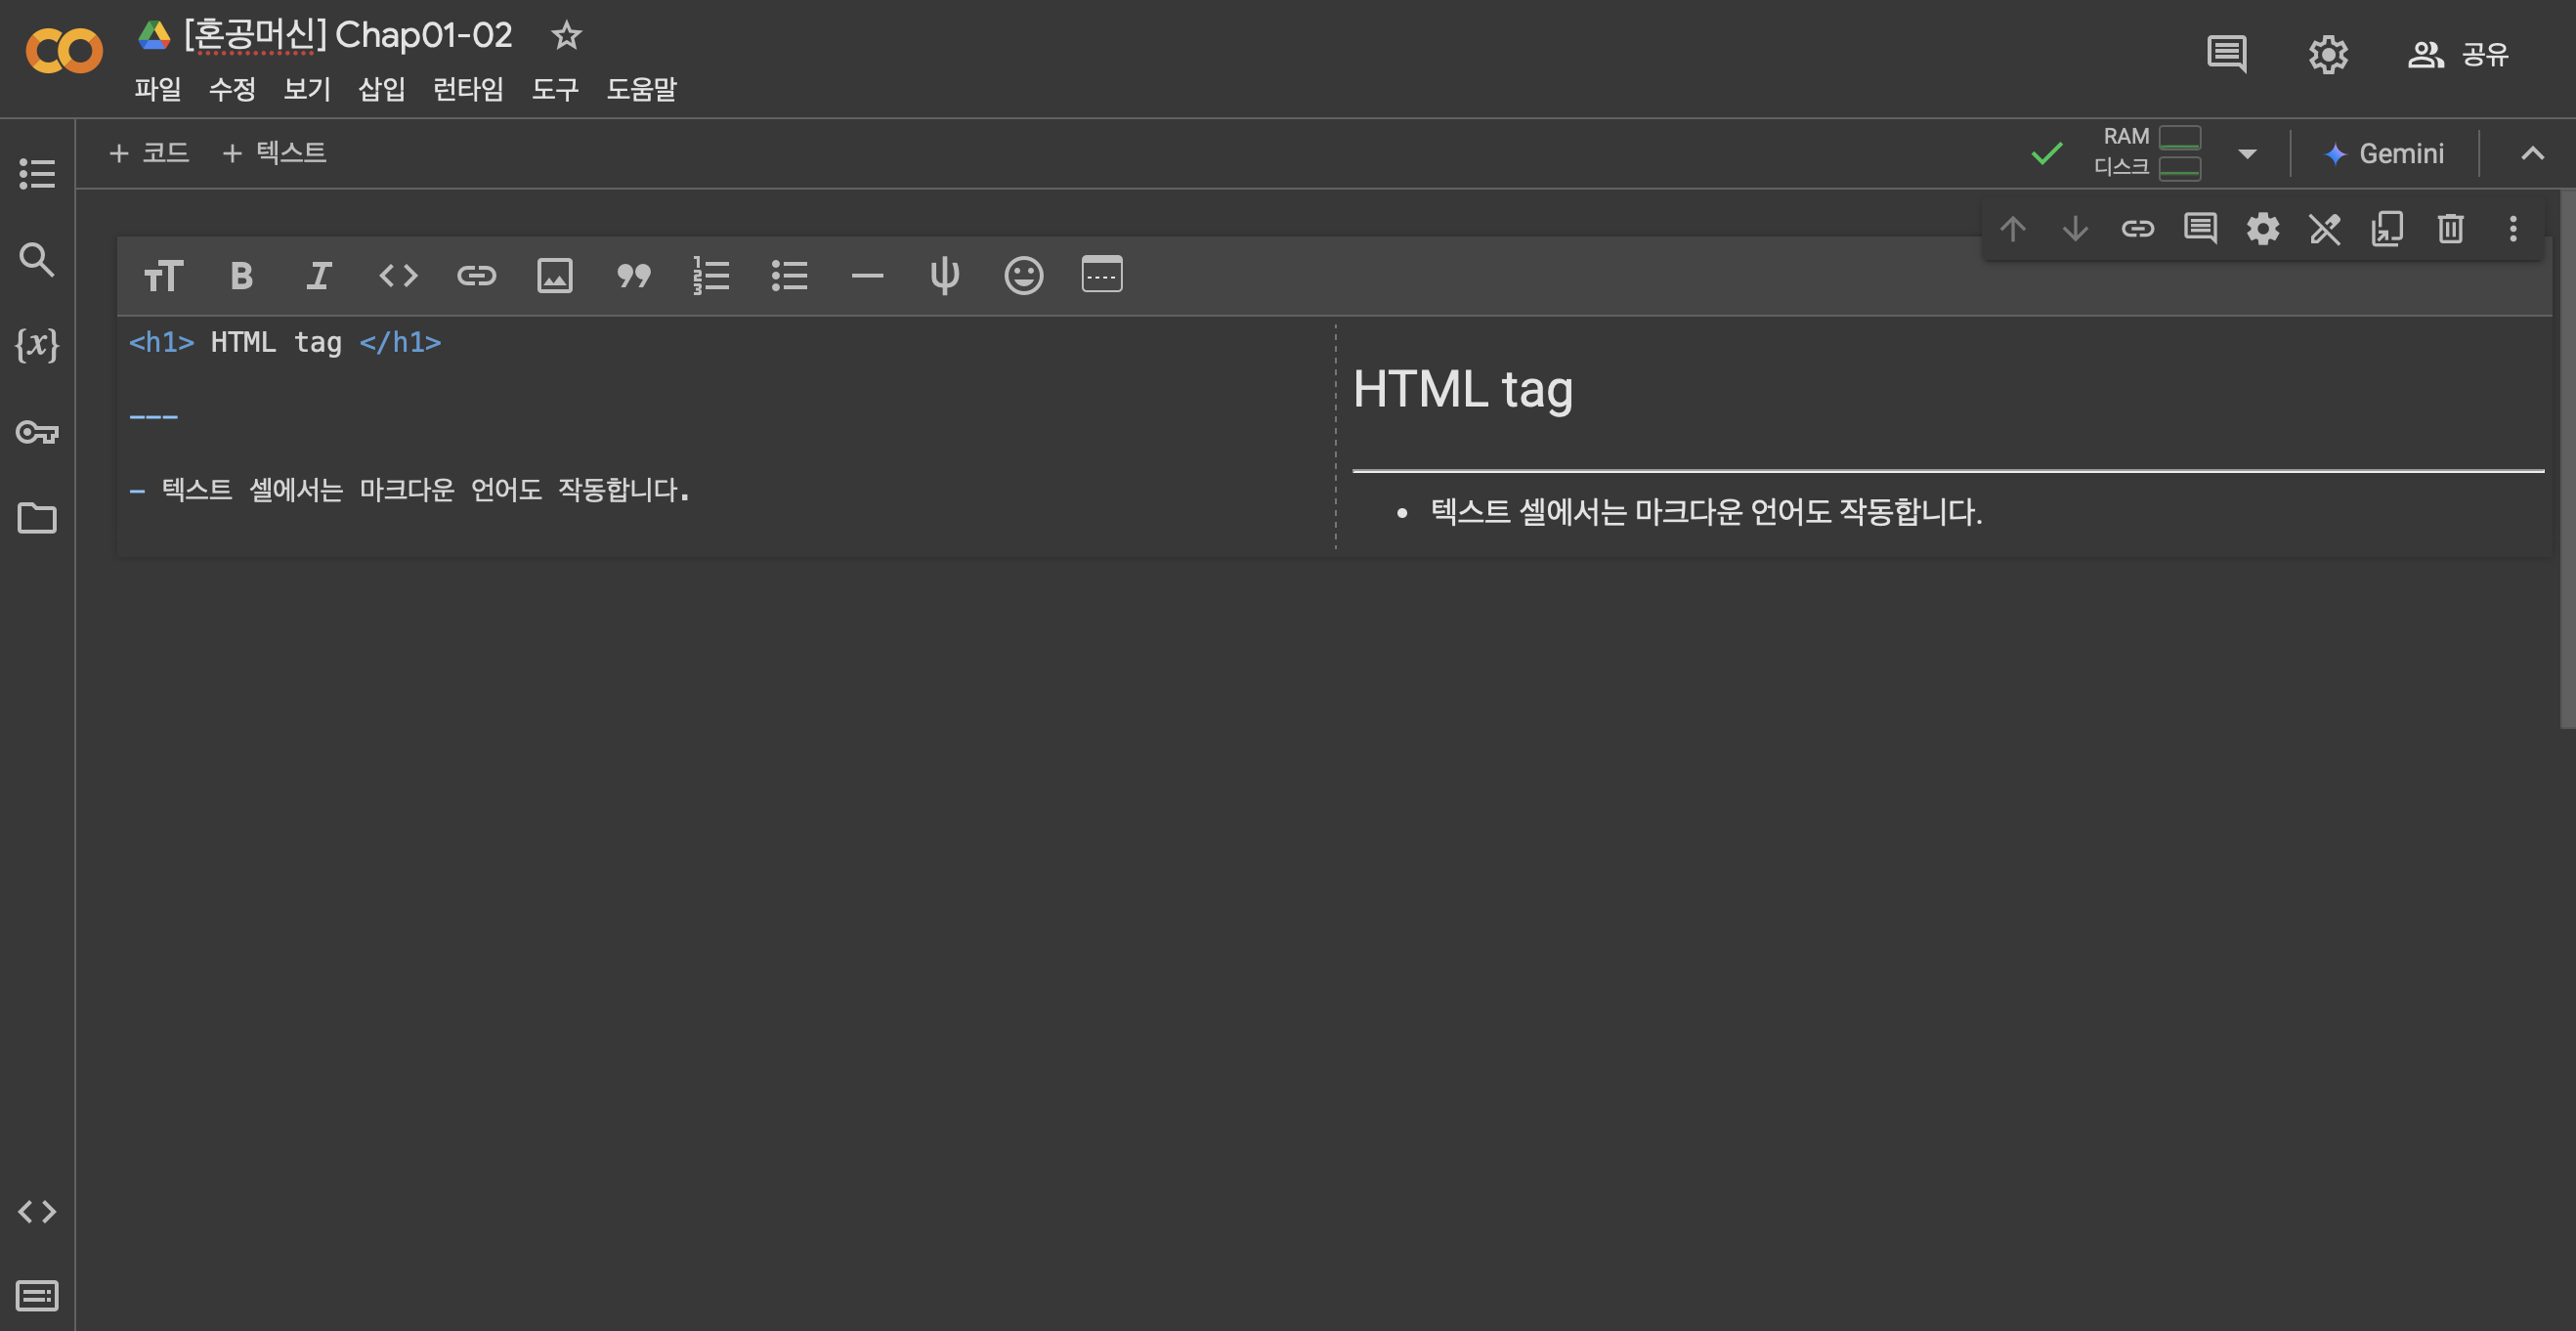Delete the current cell
This screenshot has height=1331, width=2576.
click(x=2450, y=229)
